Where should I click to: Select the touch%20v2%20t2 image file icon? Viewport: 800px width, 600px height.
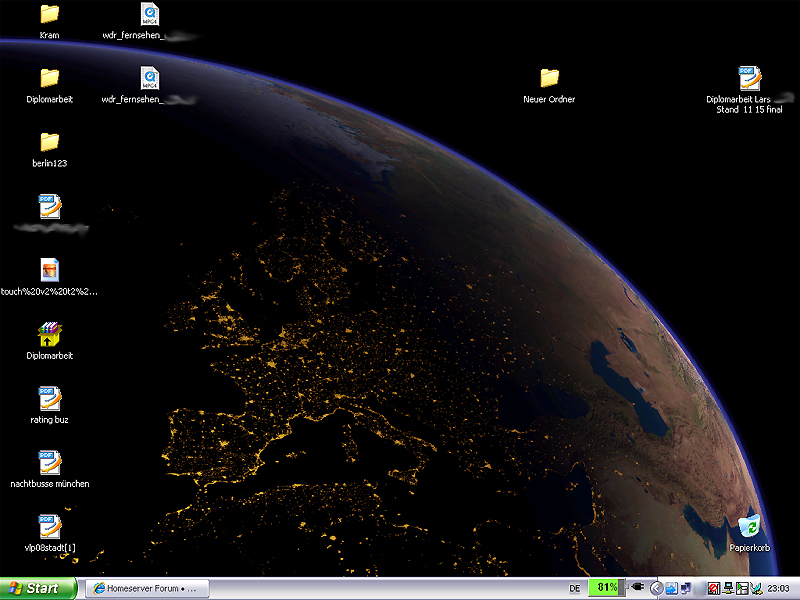[49, 270]
